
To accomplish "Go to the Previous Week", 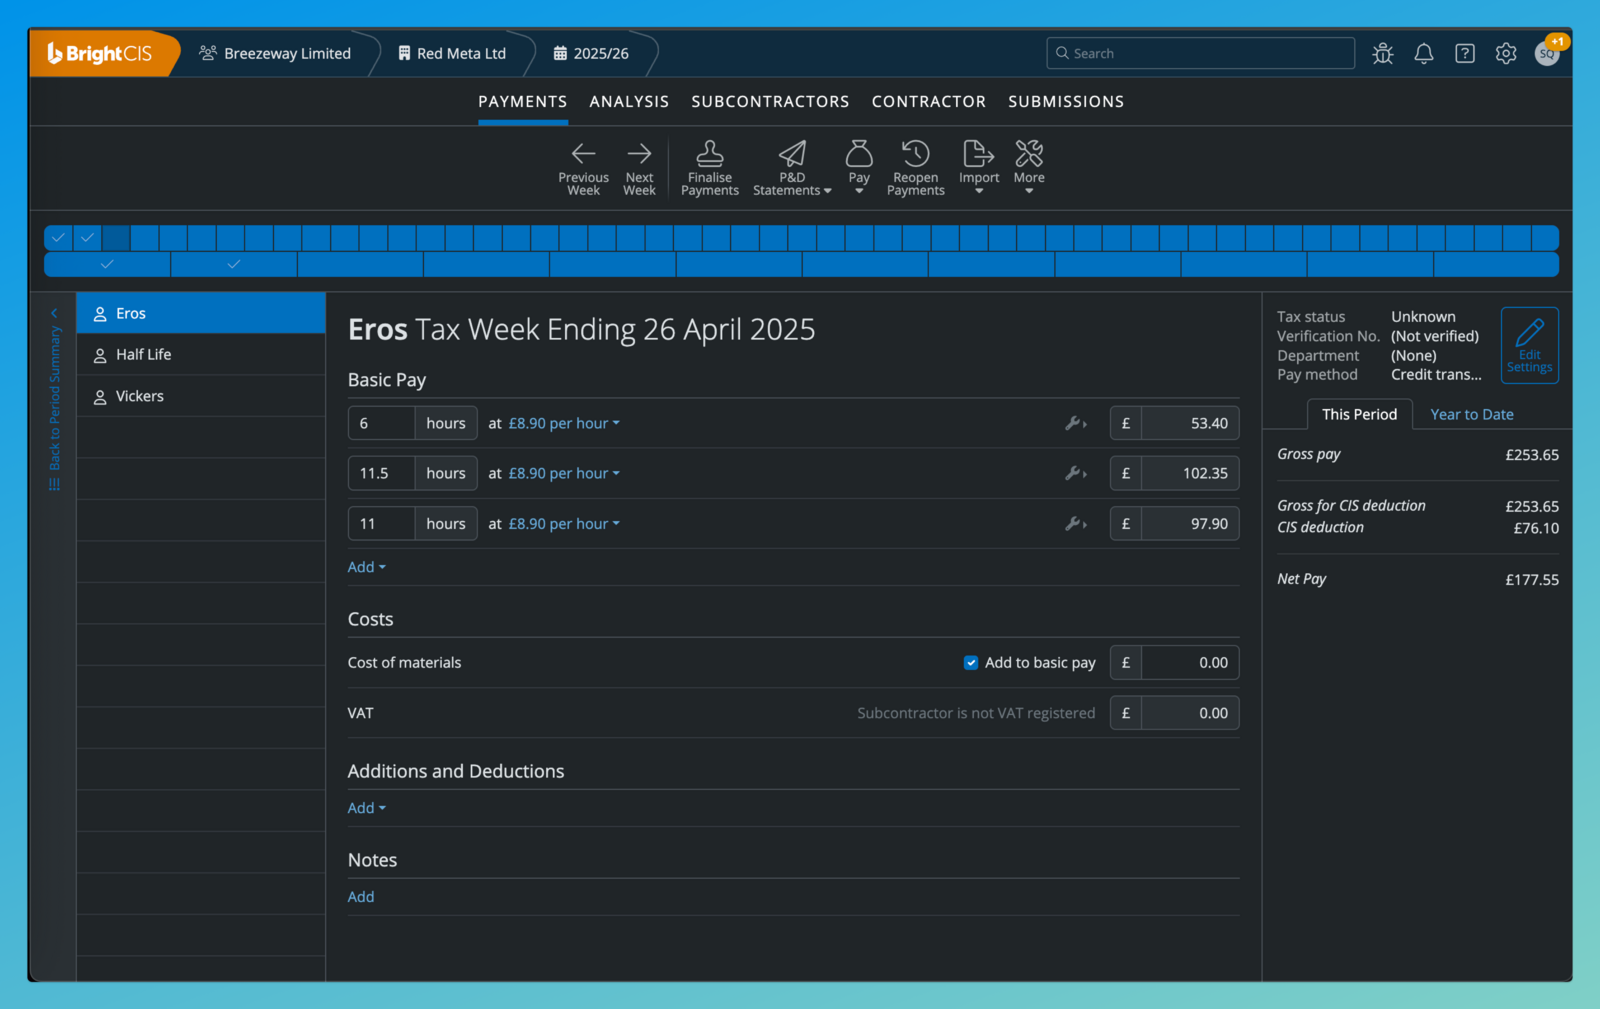I will (583, 167).
